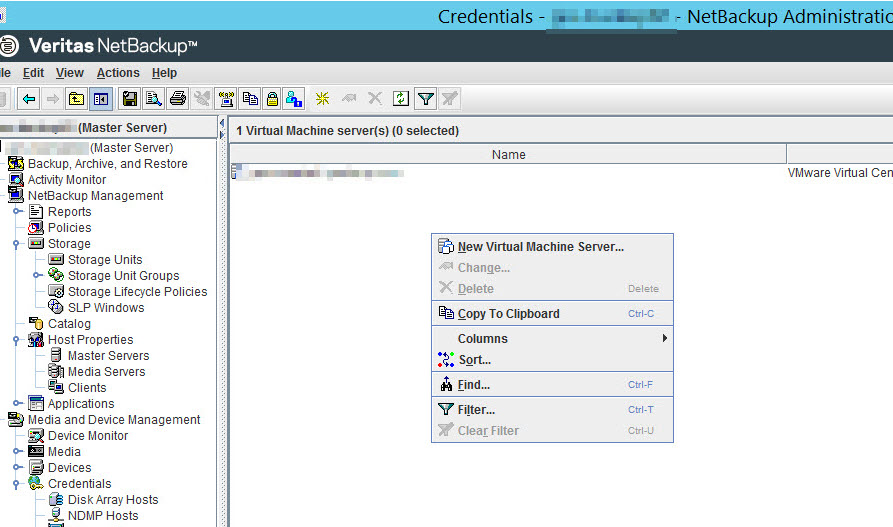Open the Columns submenu

pyautogui.click(x=552, y=338)
